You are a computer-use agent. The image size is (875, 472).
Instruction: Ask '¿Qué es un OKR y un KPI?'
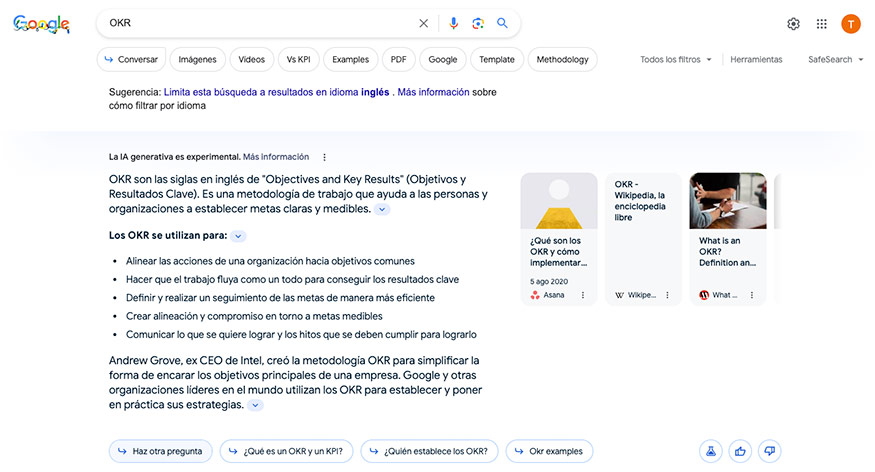pos(286,451)
